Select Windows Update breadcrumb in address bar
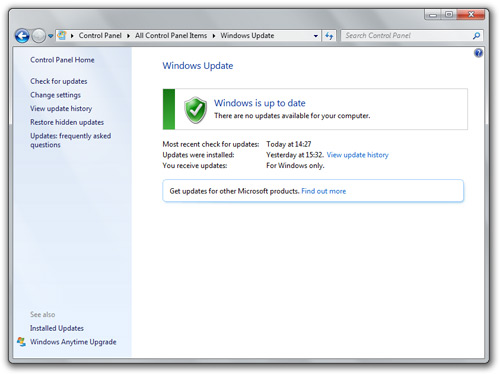 247,35
